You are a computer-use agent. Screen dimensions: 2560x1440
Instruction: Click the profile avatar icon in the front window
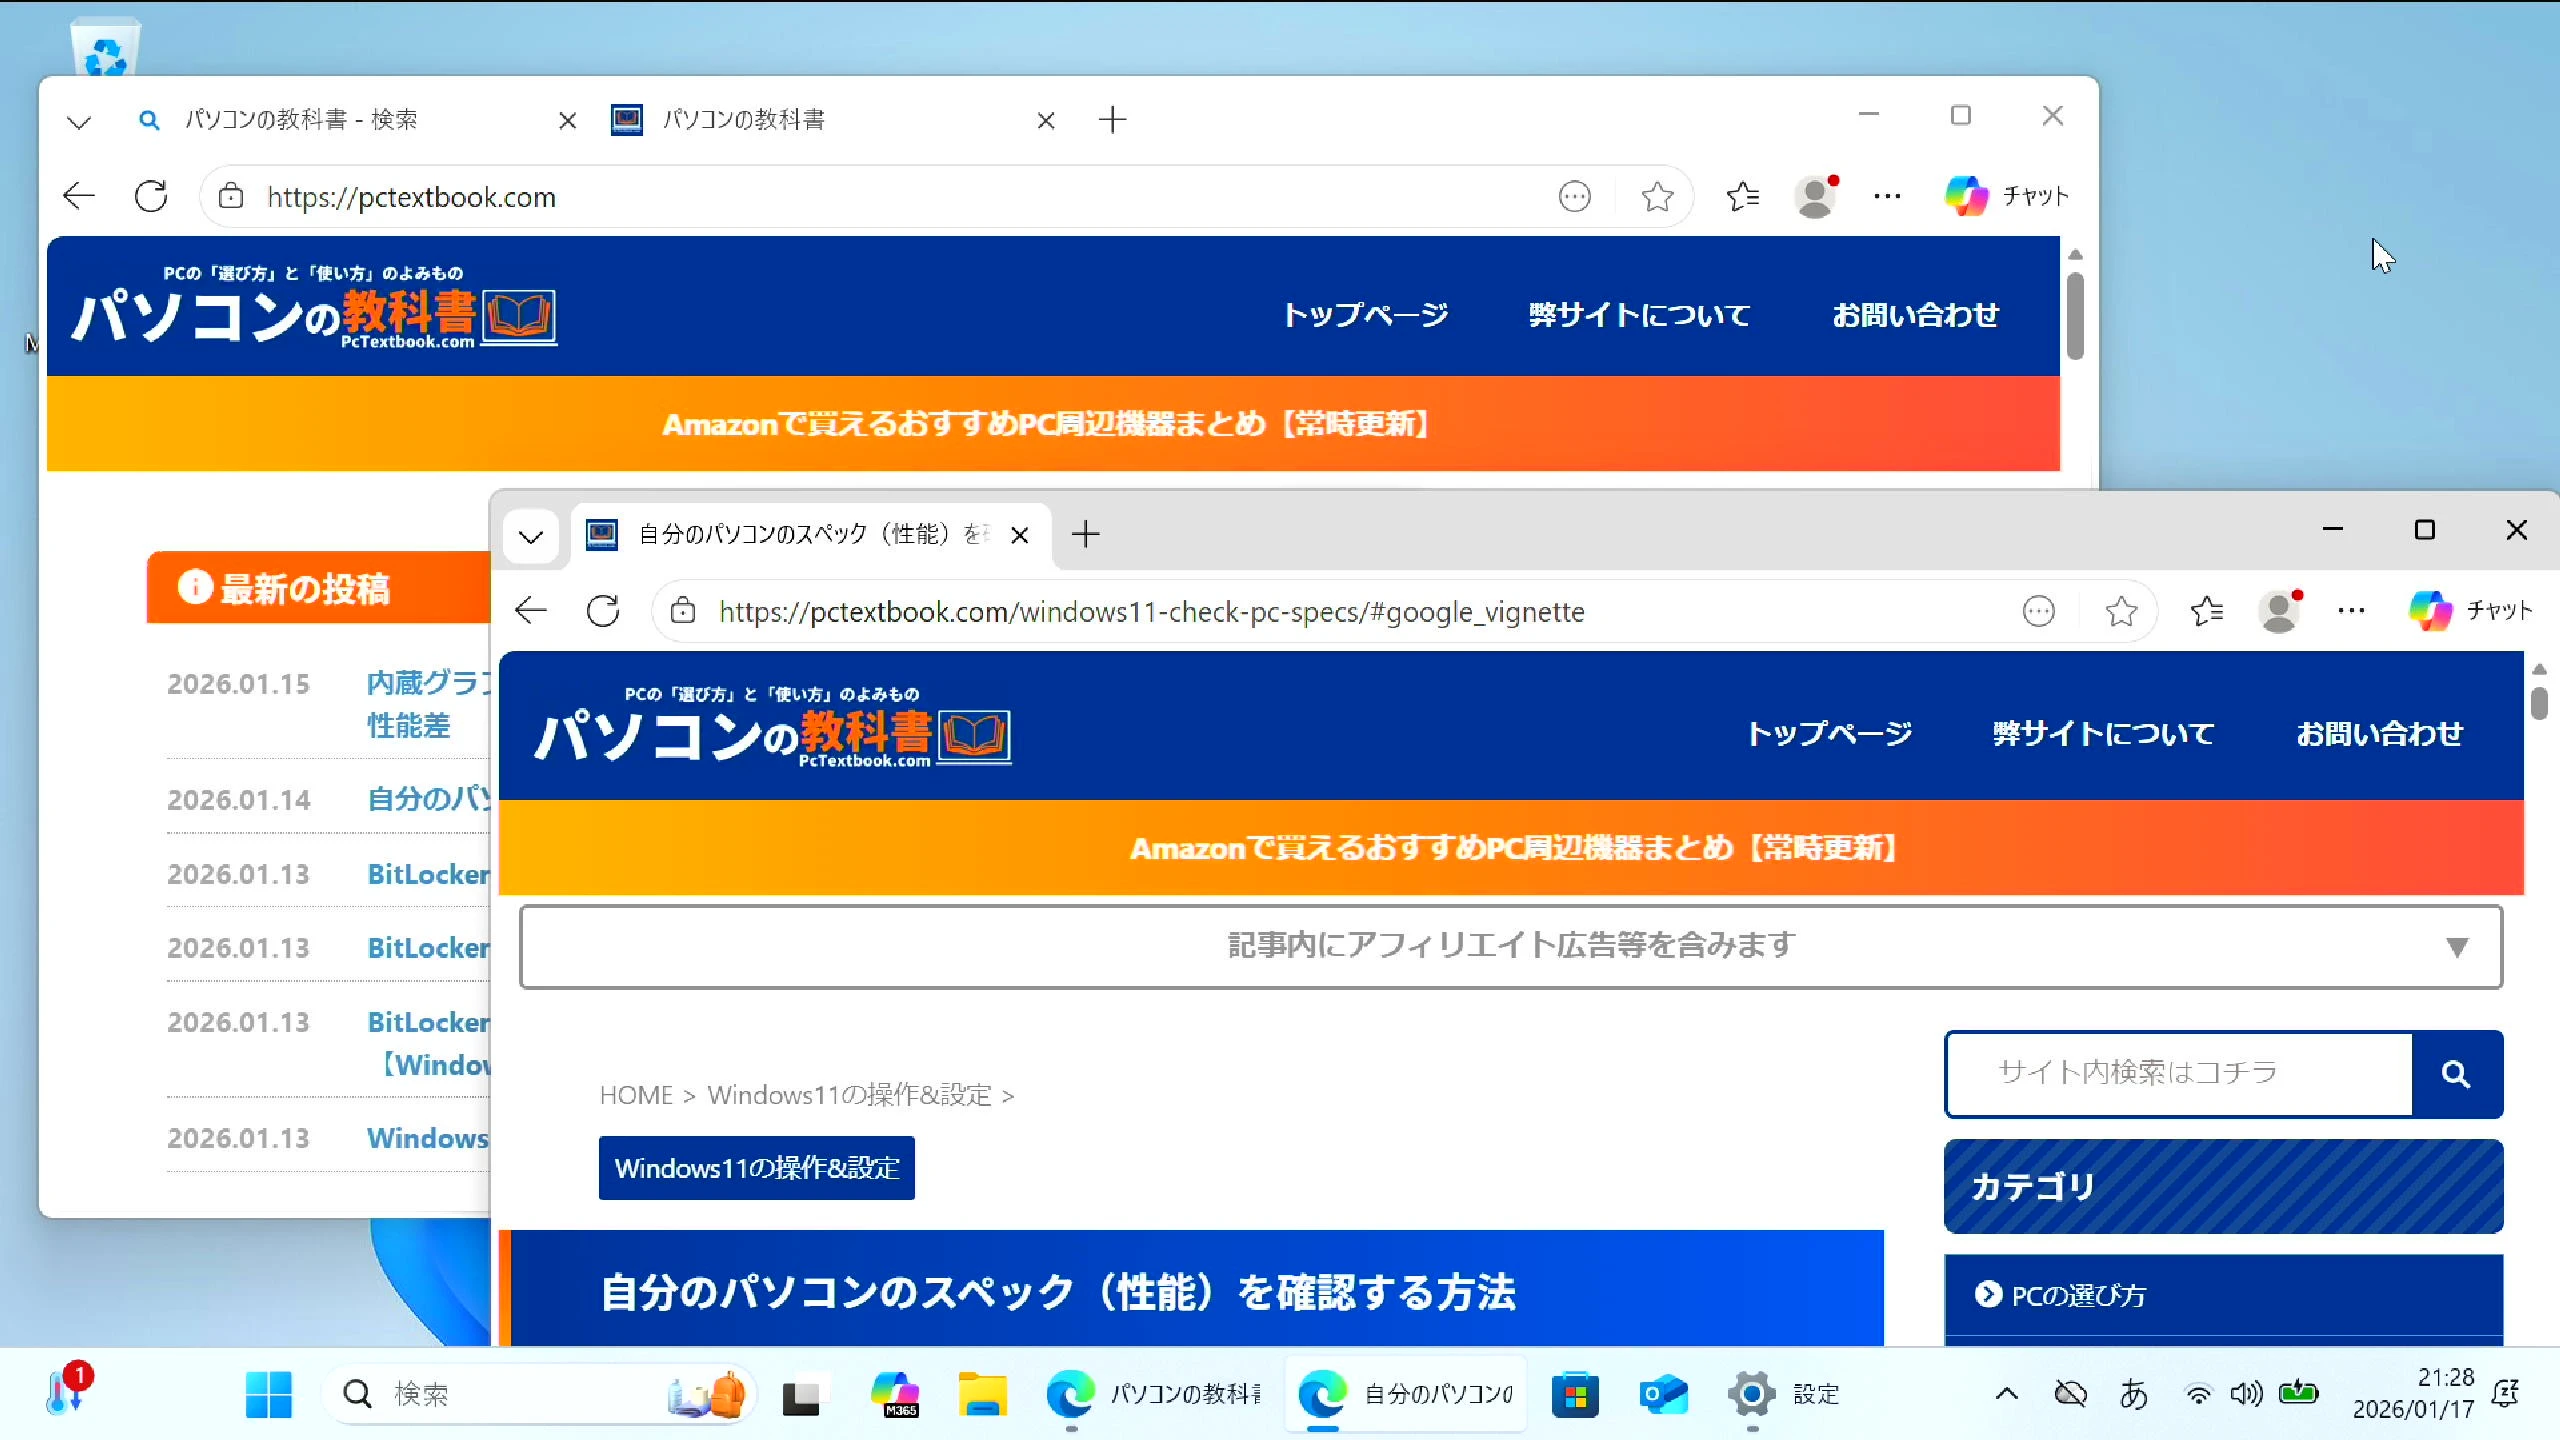pos(2279,611)
